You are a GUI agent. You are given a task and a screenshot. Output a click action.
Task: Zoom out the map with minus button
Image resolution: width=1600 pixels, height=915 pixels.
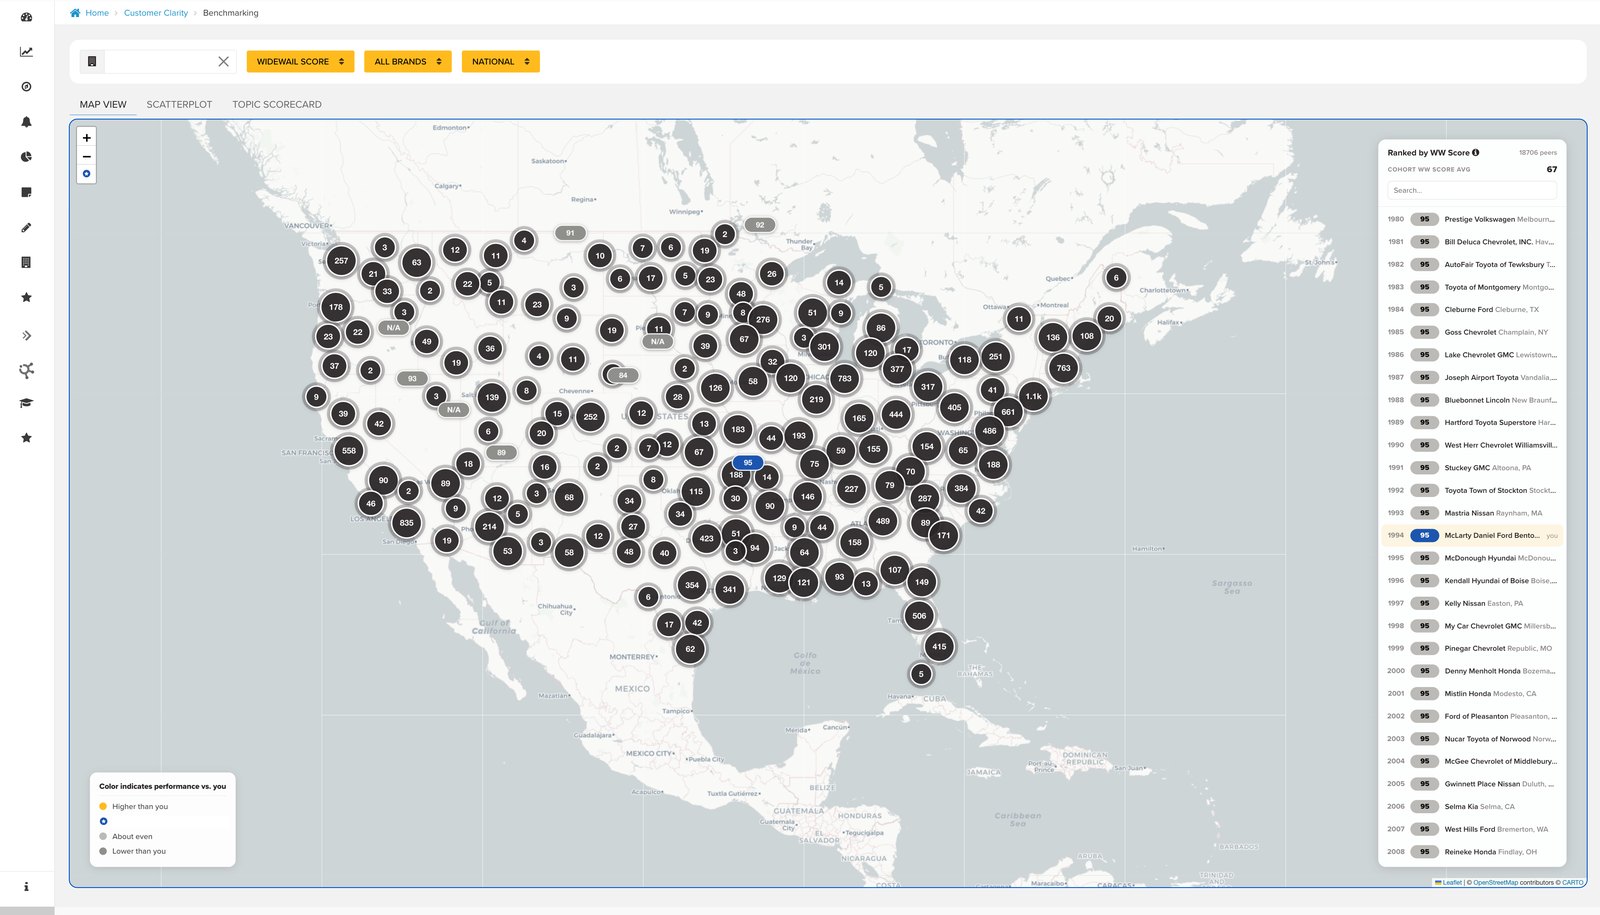pyautogui.click(x=87, y=156)
